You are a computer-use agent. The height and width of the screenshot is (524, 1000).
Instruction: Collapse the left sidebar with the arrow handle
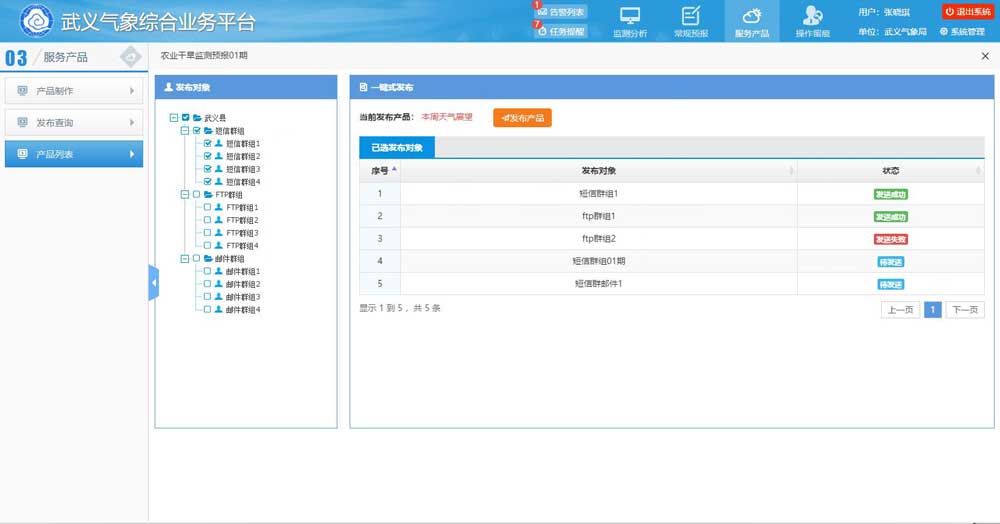coord(153,283)
